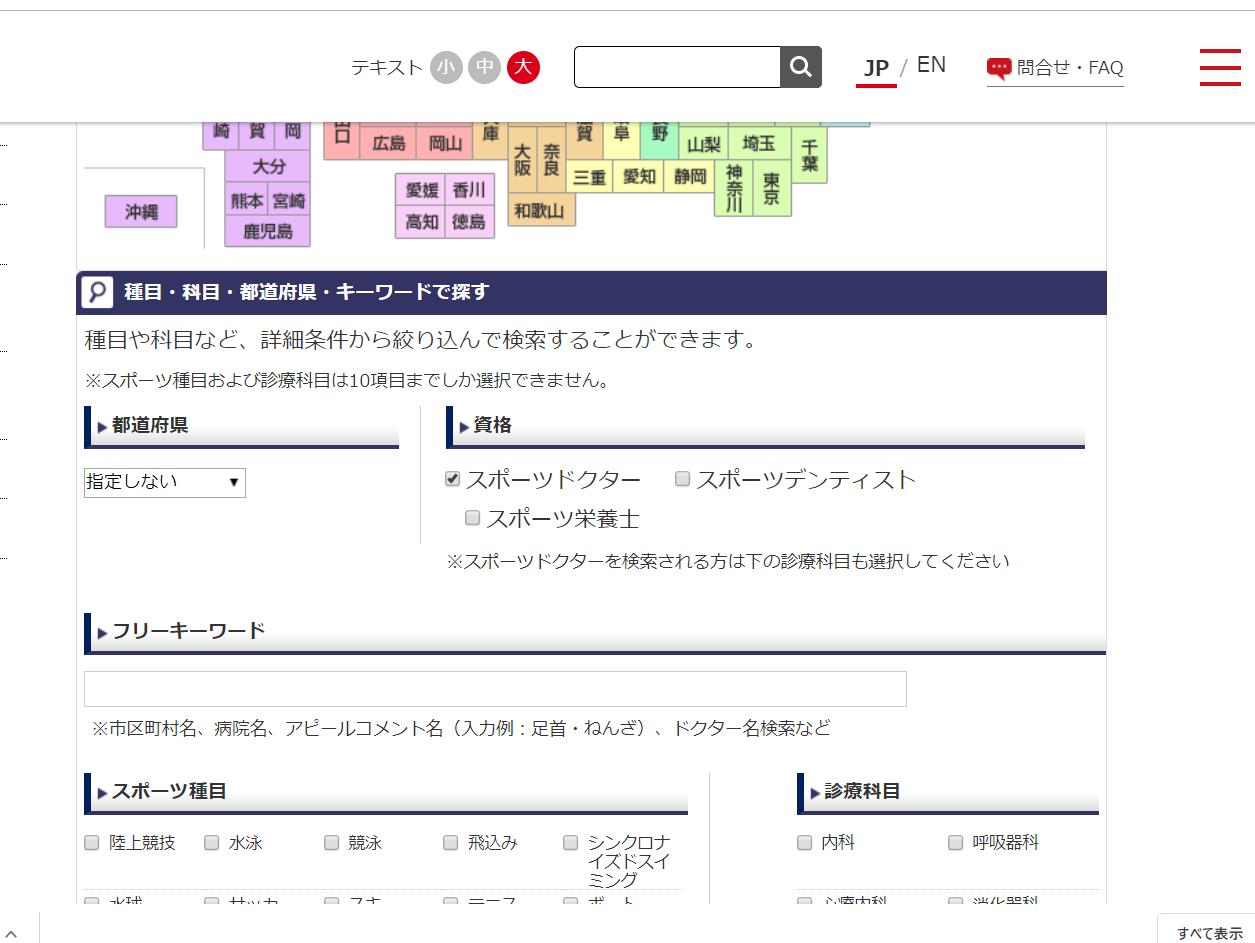
Task: Check the スポーツデンティスト checkbox
Action: coord(682,479)
